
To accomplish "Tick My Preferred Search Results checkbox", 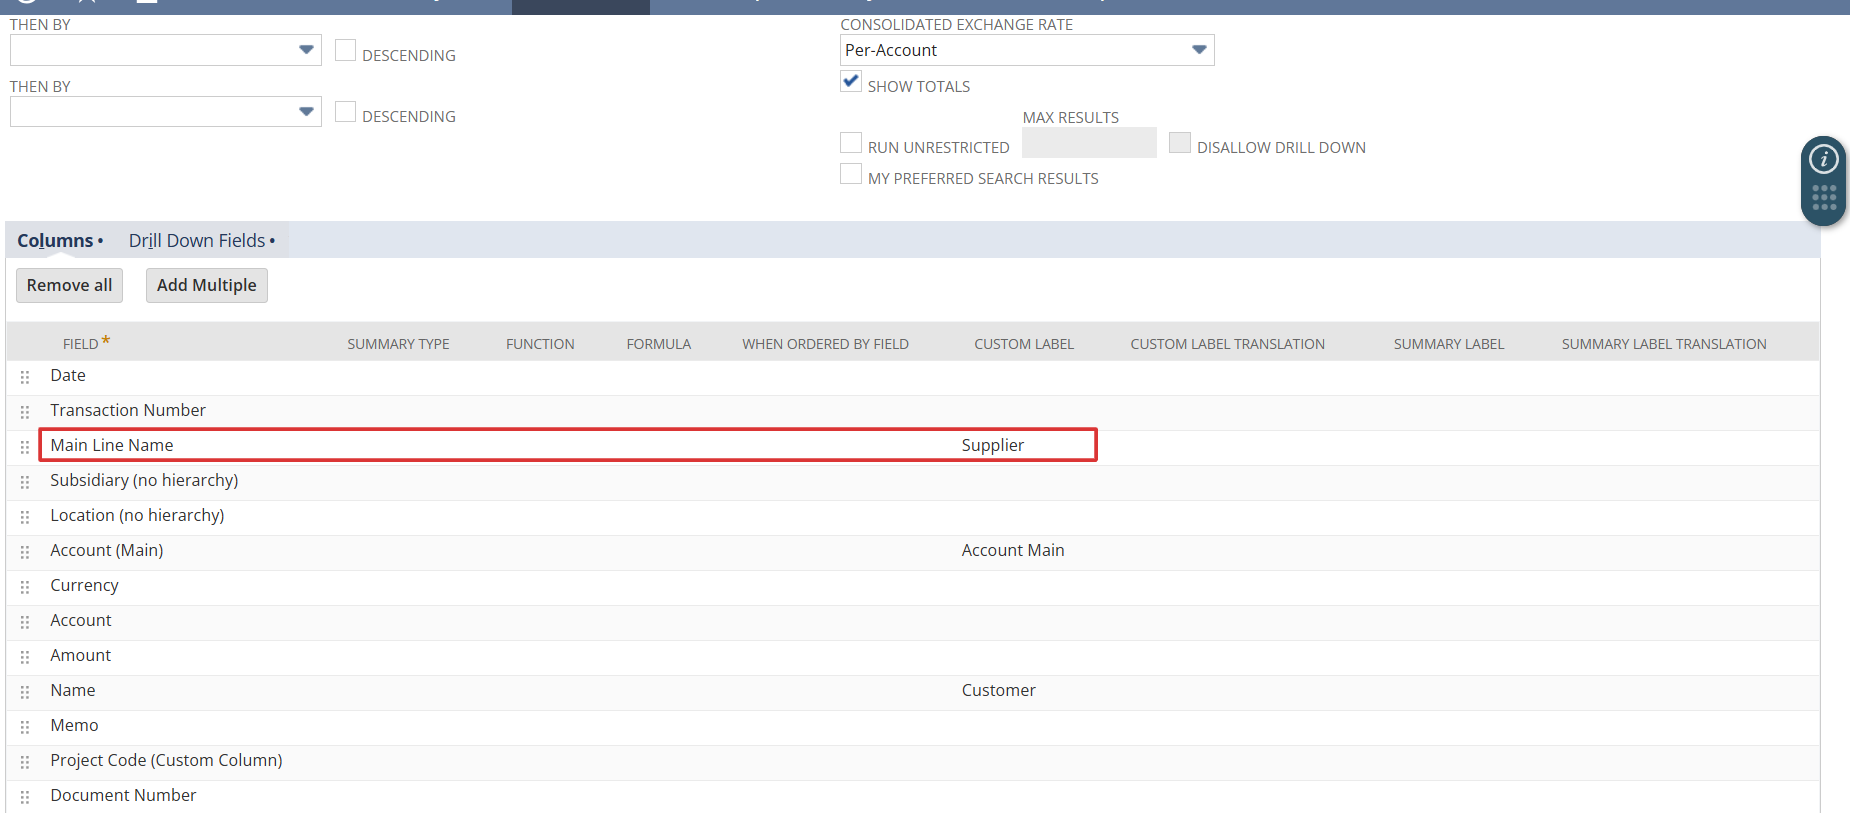I will click(x=851, y=175).
